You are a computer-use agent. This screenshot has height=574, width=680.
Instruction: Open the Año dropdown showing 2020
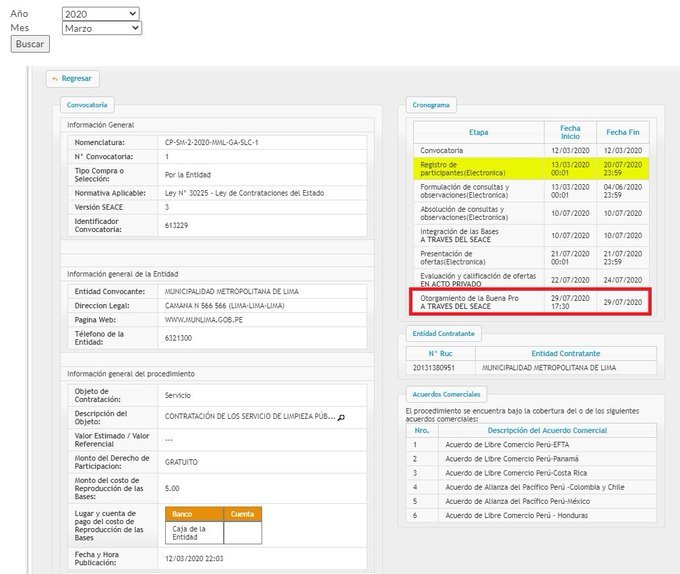click(x=101, y=14)
